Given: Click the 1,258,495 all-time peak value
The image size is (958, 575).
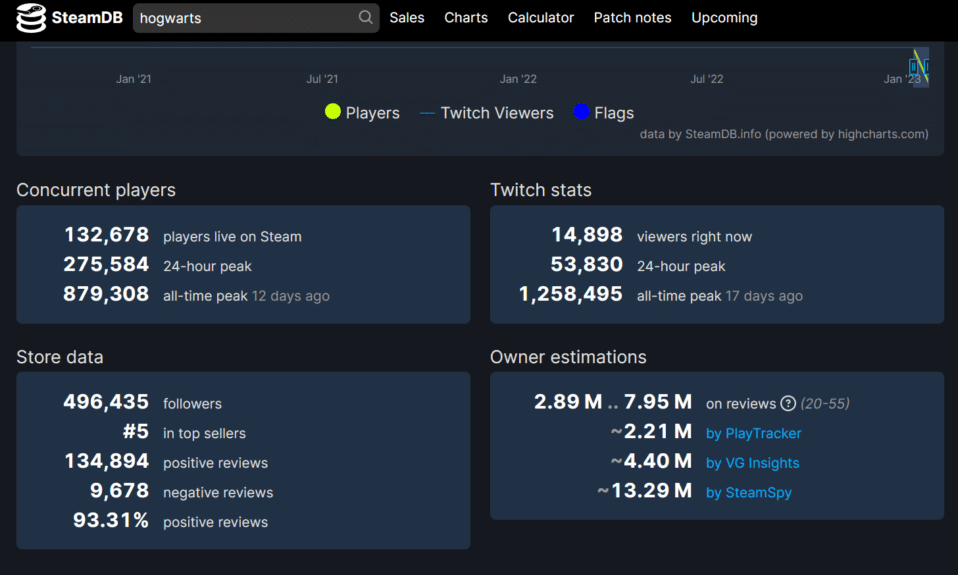Looking at the screenshot, I should click(571, 294).
